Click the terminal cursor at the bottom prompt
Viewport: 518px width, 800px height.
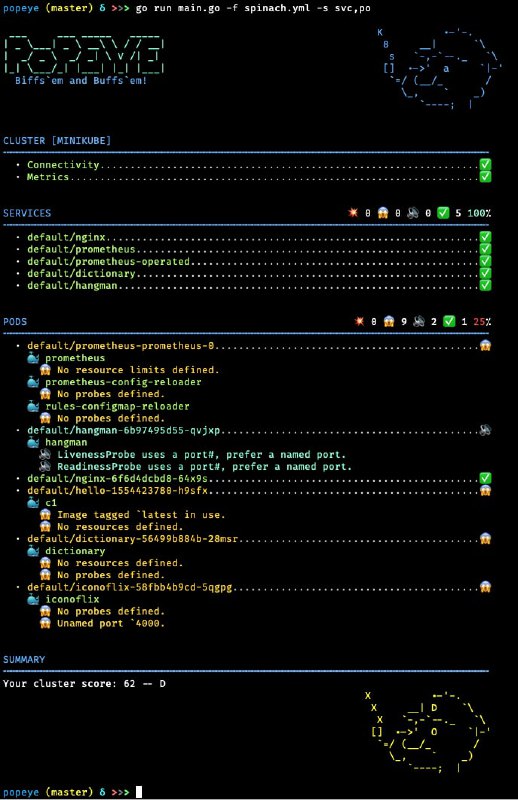tap(138, 792)
